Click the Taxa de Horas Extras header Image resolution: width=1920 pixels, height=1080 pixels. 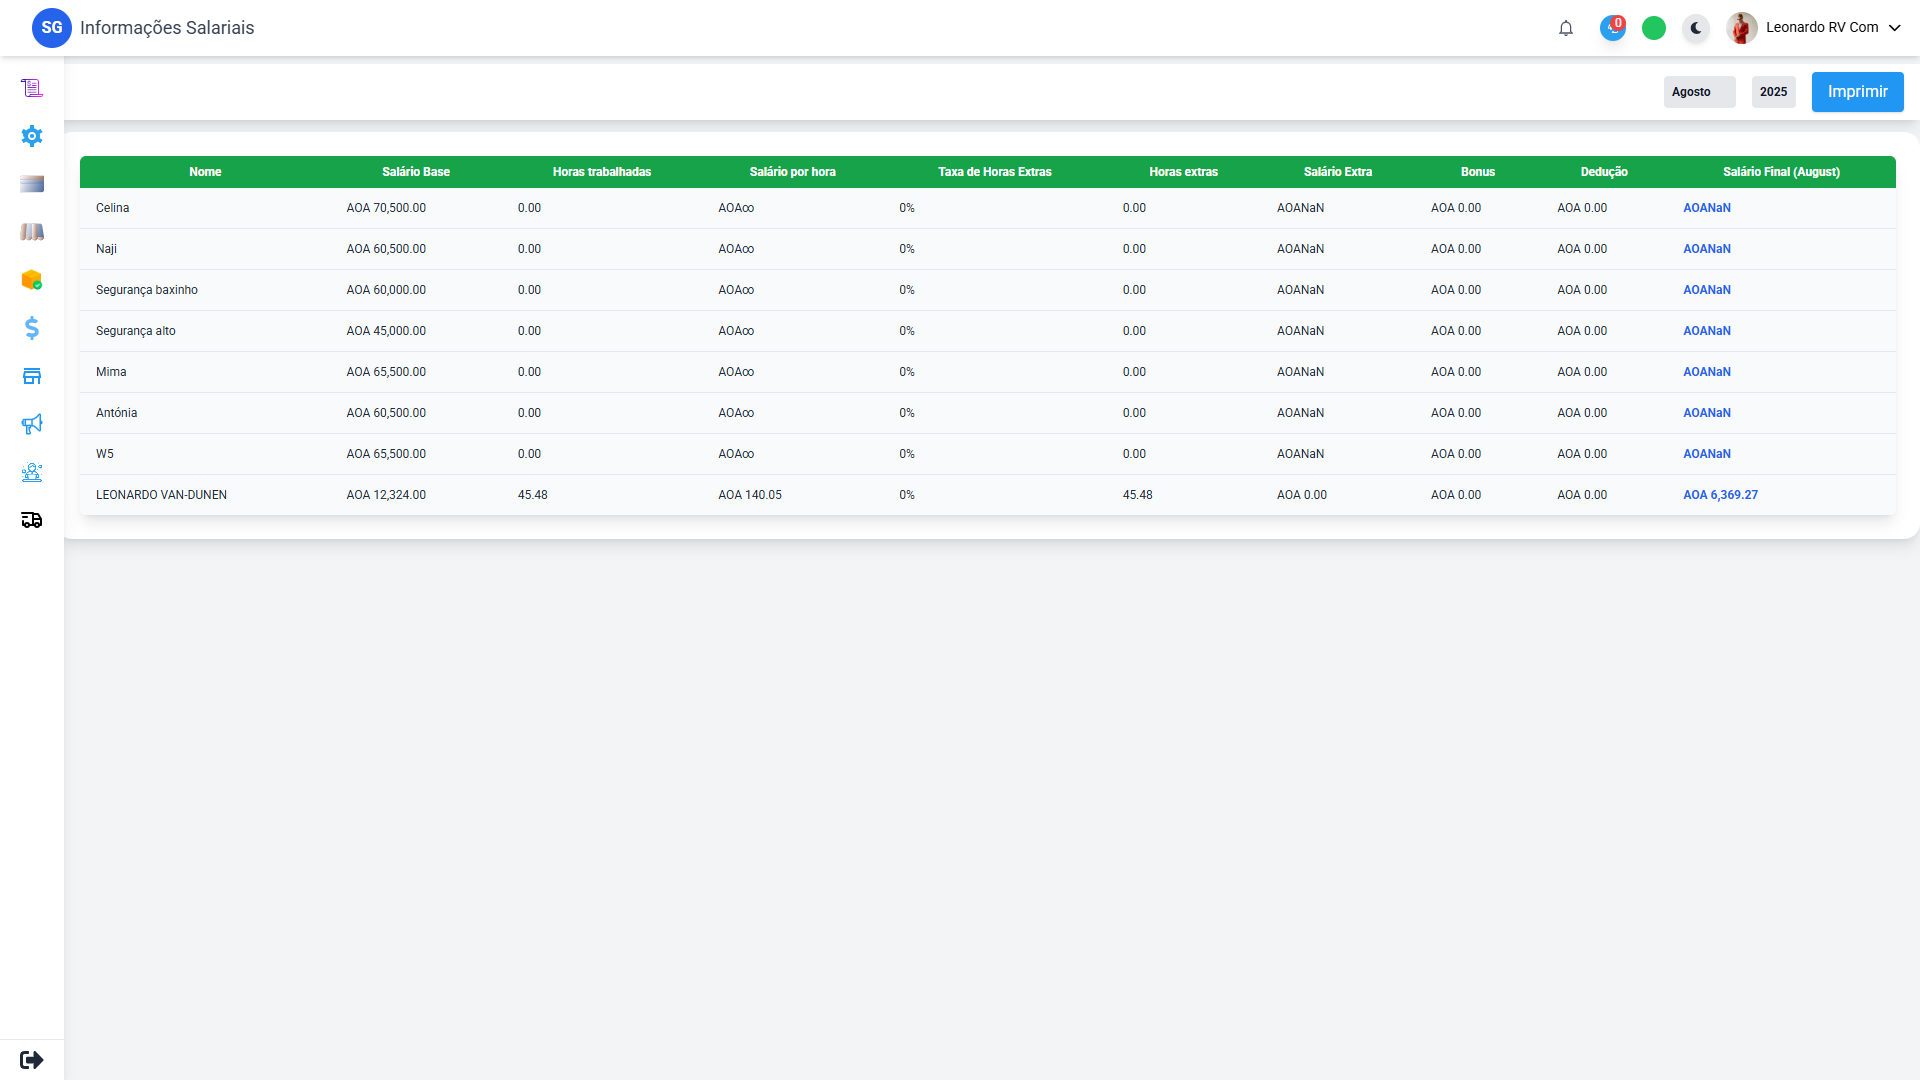[995, 172]
